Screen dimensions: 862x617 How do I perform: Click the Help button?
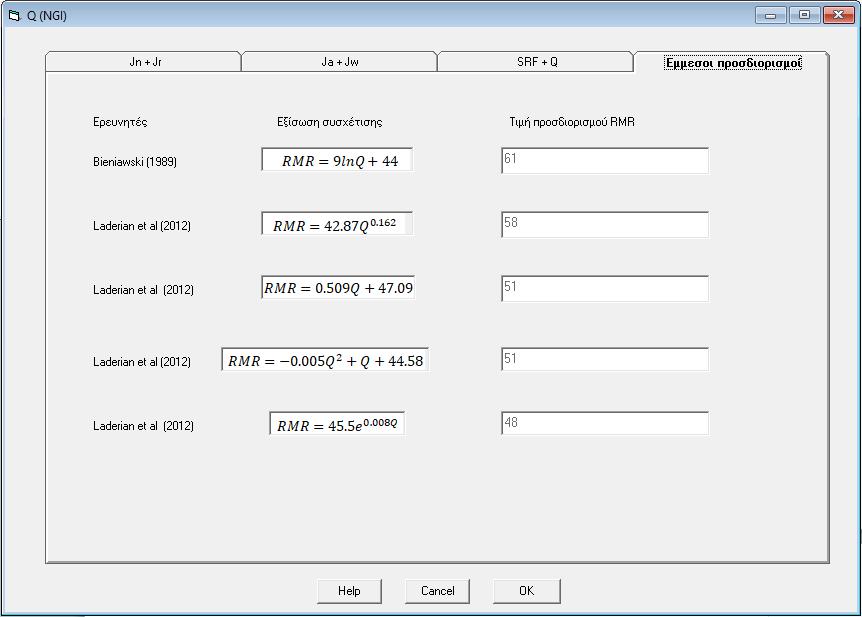pyautogui.click(x=349, y=591)
